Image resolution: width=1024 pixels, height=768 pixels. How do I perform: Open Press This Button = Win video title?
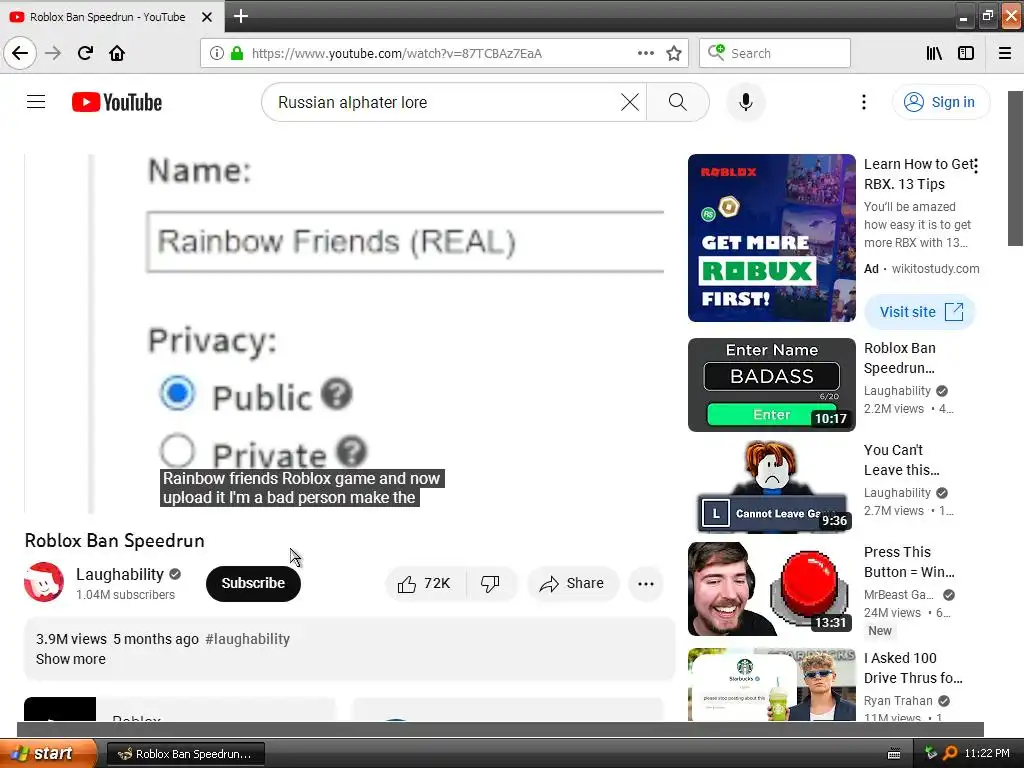click(x=909, y=562)
